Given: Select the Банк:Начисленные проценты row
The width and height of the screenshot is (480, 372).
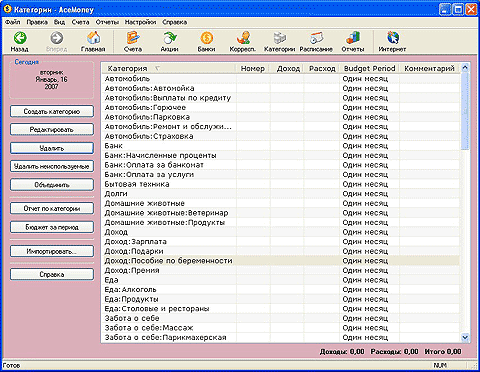Looking at the screenshot, I should (x=281, y=156).
